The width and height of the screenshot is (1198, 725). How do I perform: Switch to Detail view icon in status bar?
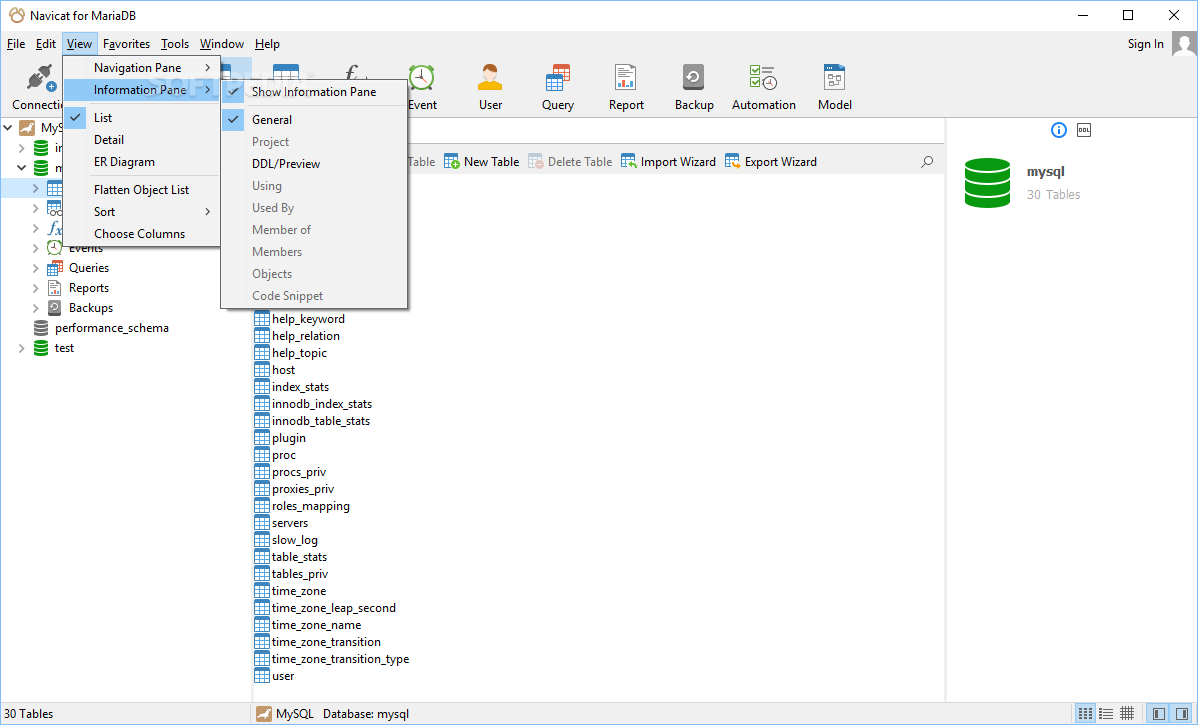coord(1106,714)
